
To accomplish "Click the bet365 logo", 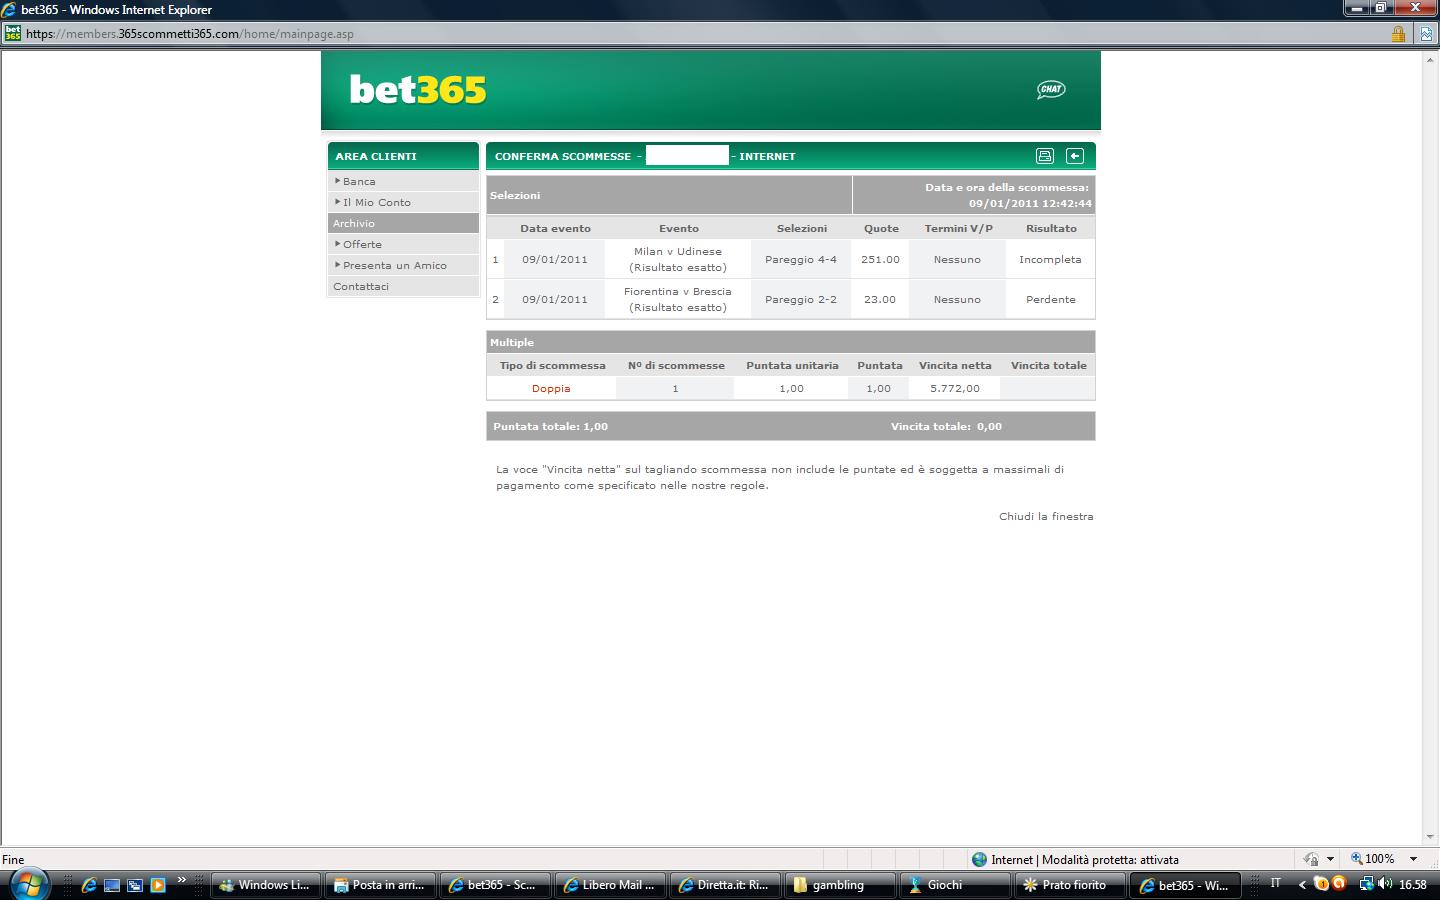I will [x=418, y=90].
